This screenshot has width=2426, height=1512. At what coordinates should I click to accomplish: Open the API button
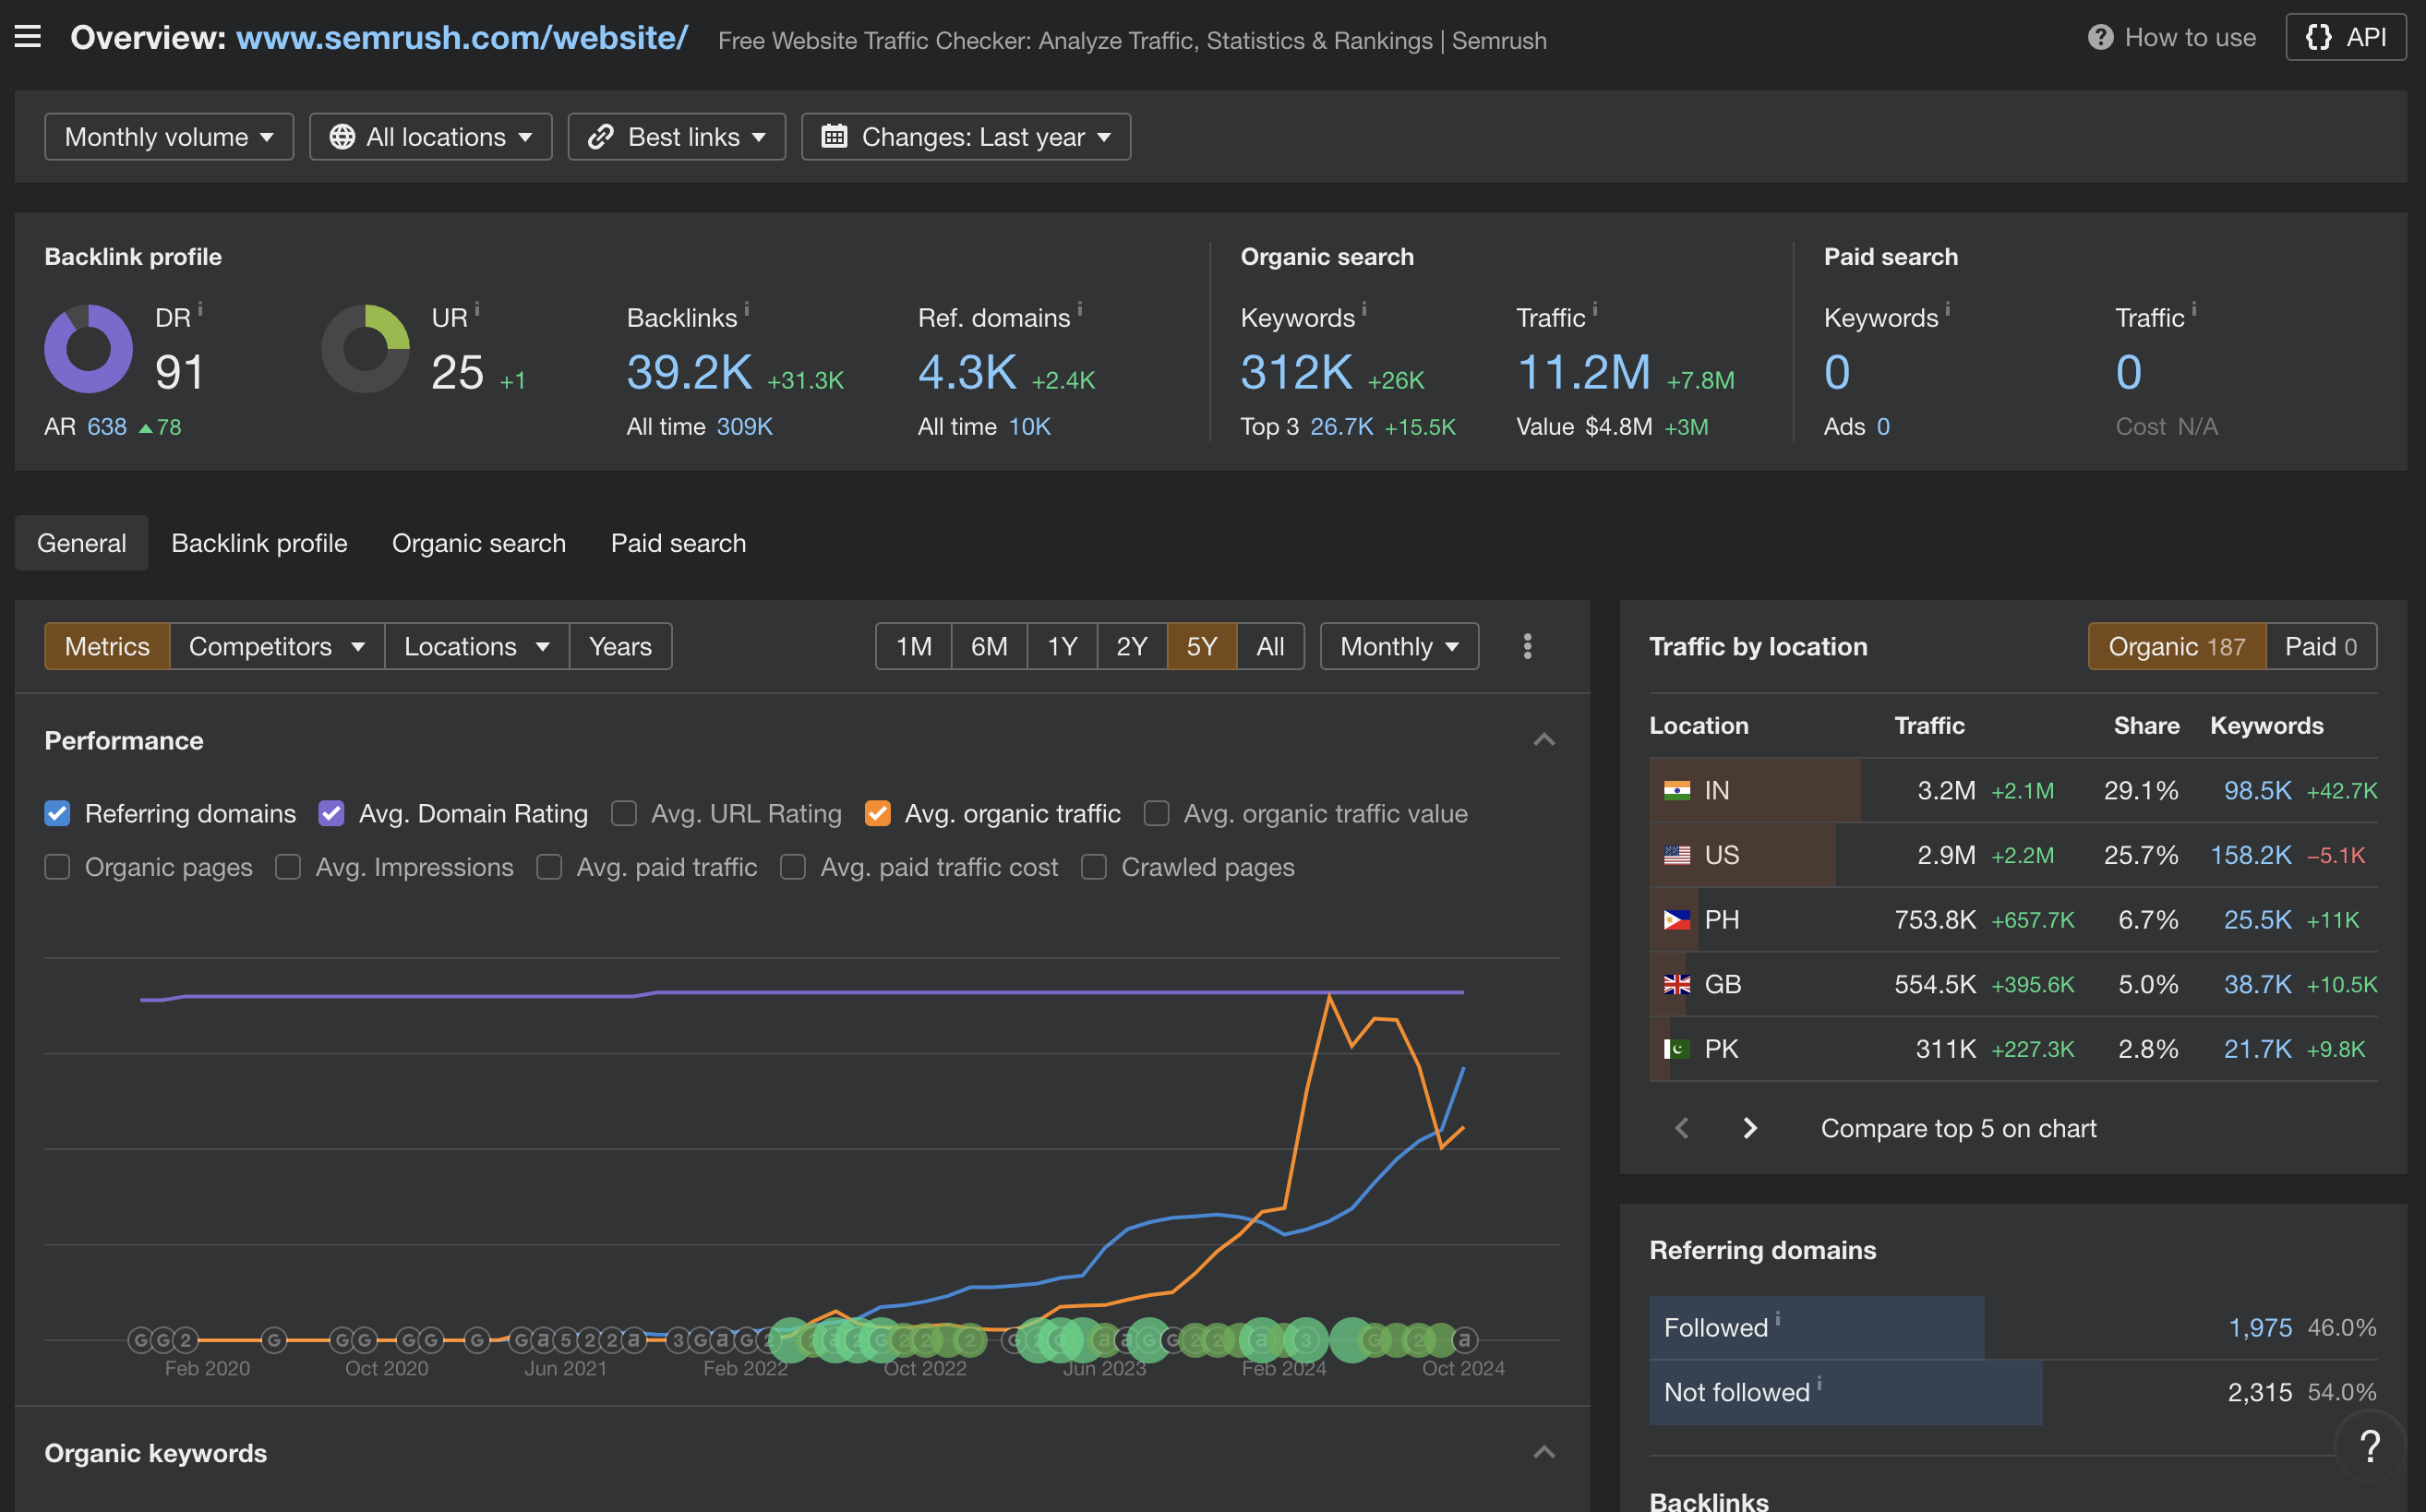point(2345,37)
